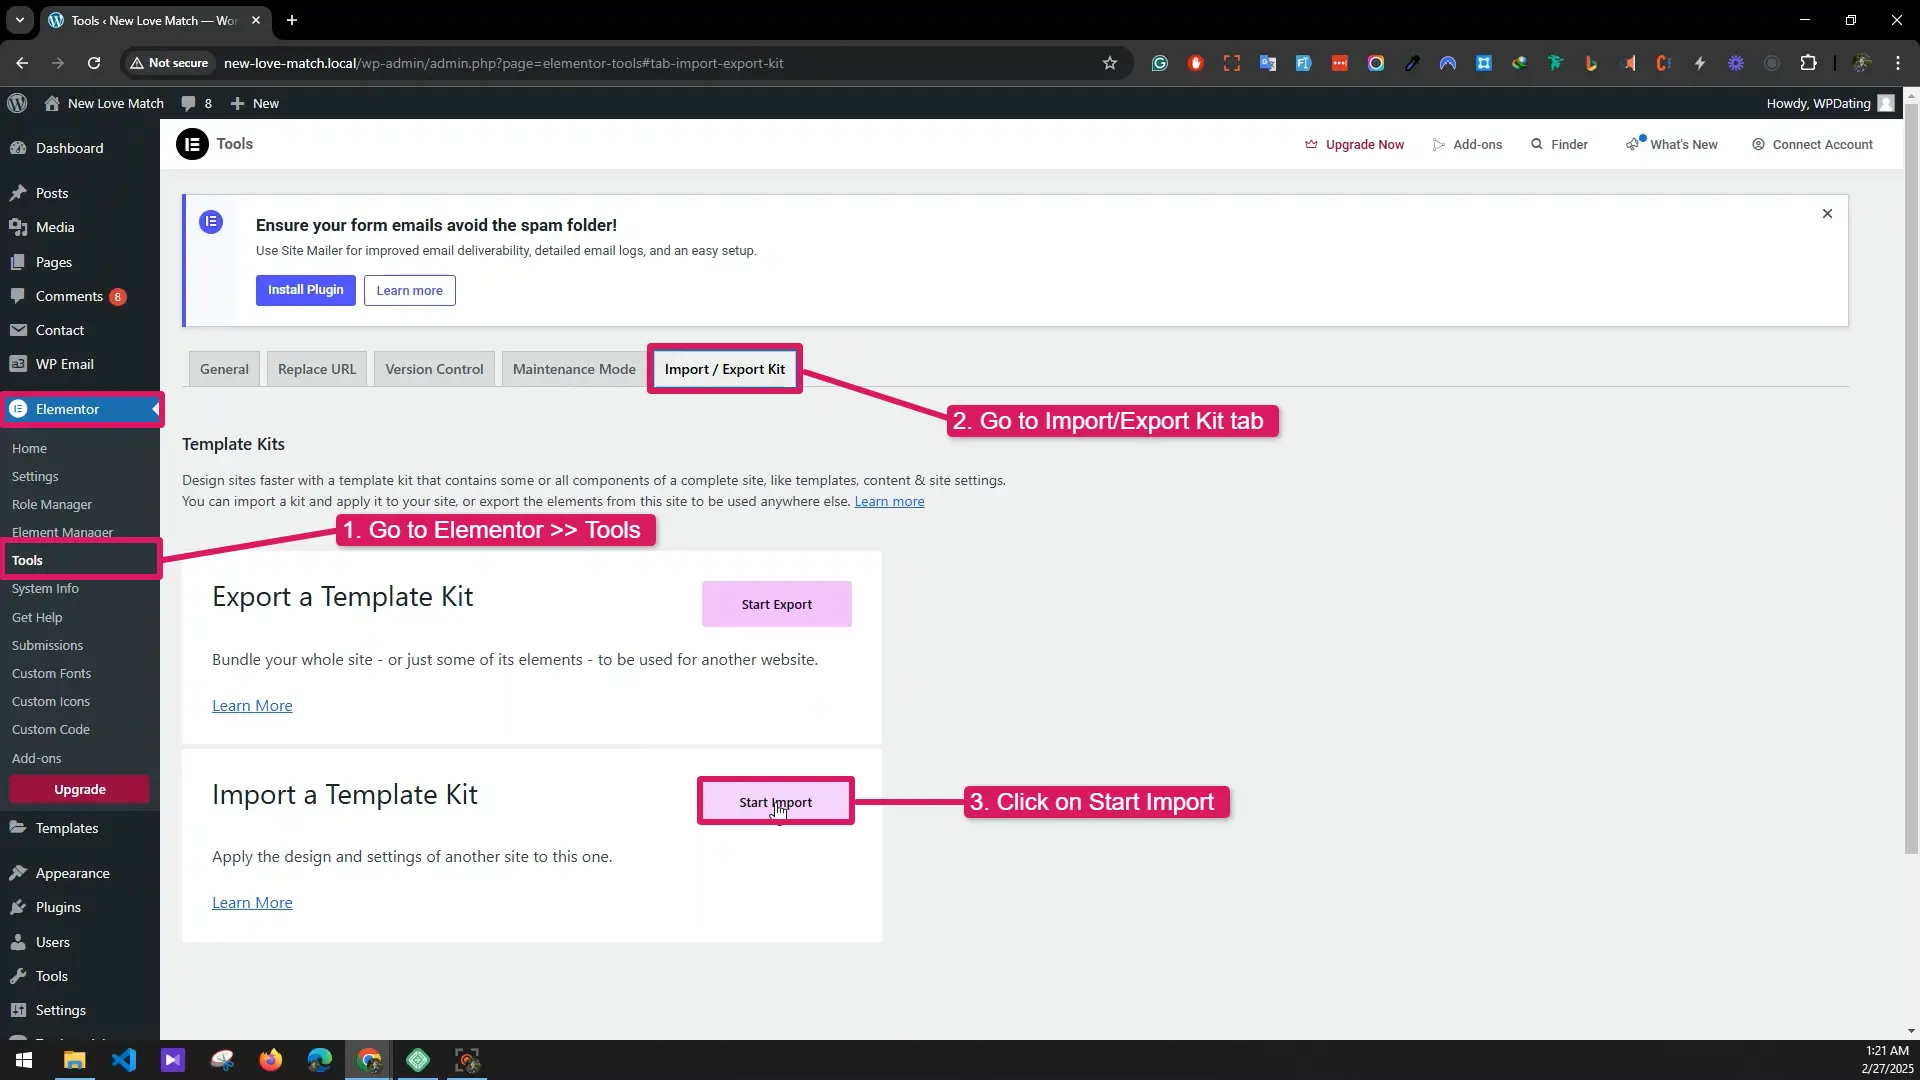Image resolution: width=1920 pixels, height=1080 pixels.
Task: Open Posts in sidebar
Action: click(x=80, y=193)
